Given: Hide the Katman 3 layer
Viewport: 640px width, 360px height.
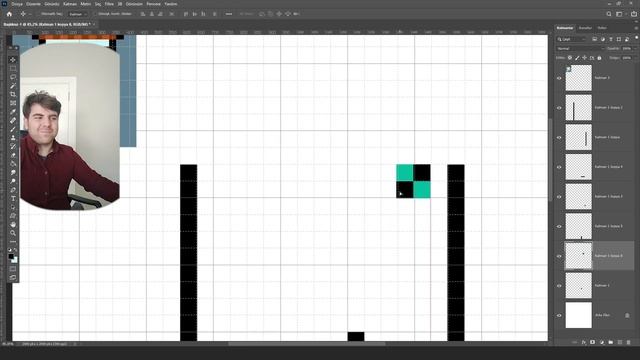Looking at the screenshot, I should point(559,78).
